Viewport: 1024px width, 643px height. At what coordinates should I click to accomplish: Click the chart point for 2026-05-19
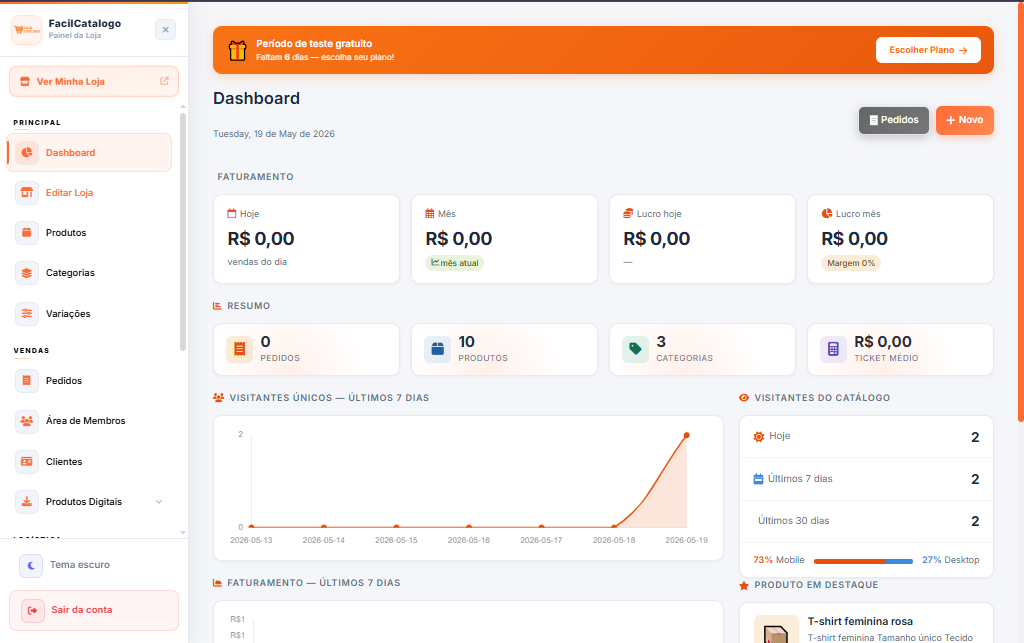click(x=686, y=435)
